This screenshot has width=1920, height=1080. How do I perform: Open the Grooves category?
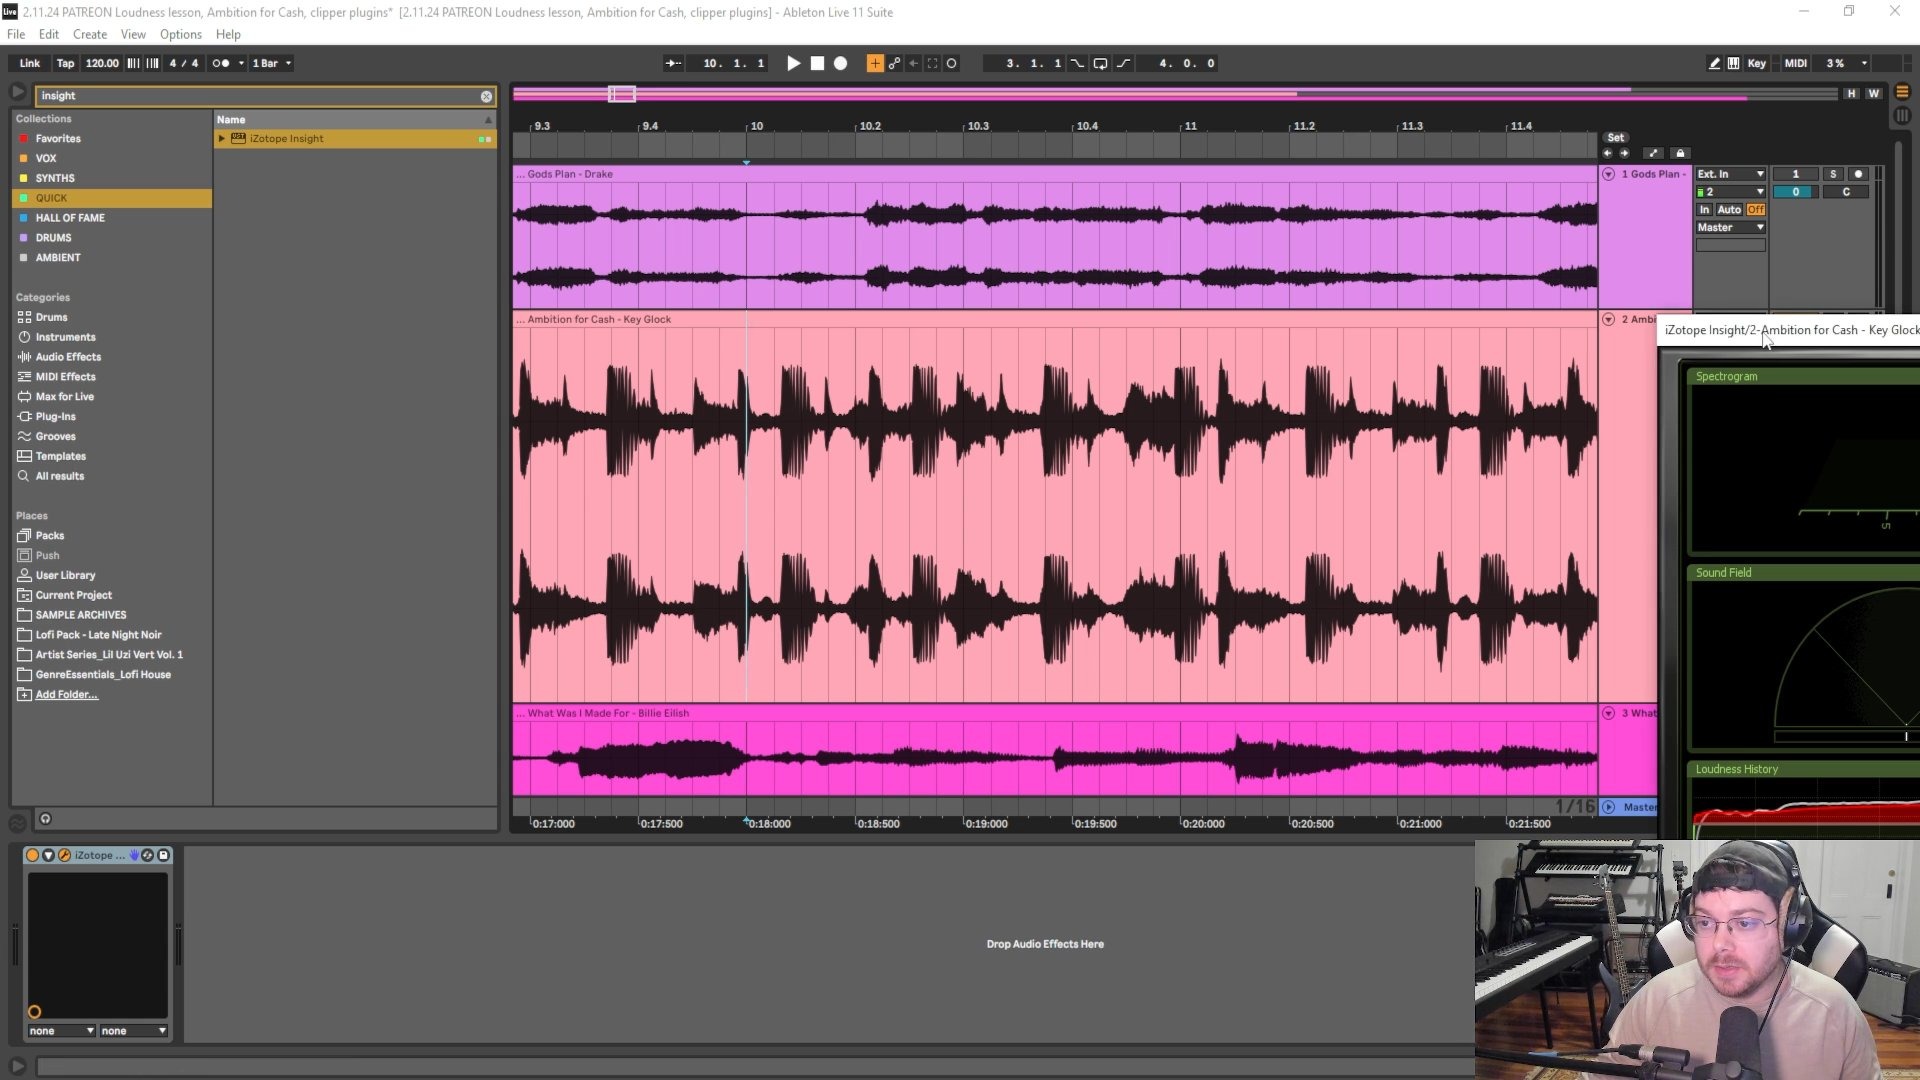[56, 437]
